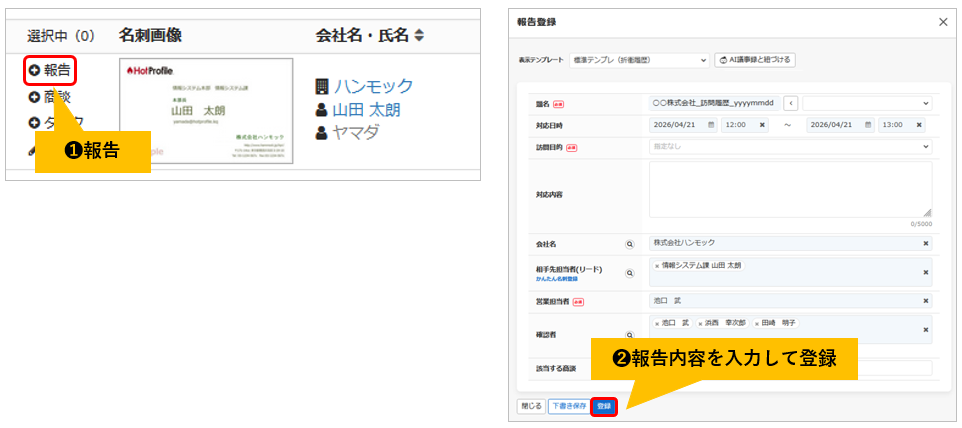Remove the 田崎 明子 tag from 確認者
The image size is (962, 428).
(x=758, y=324)
